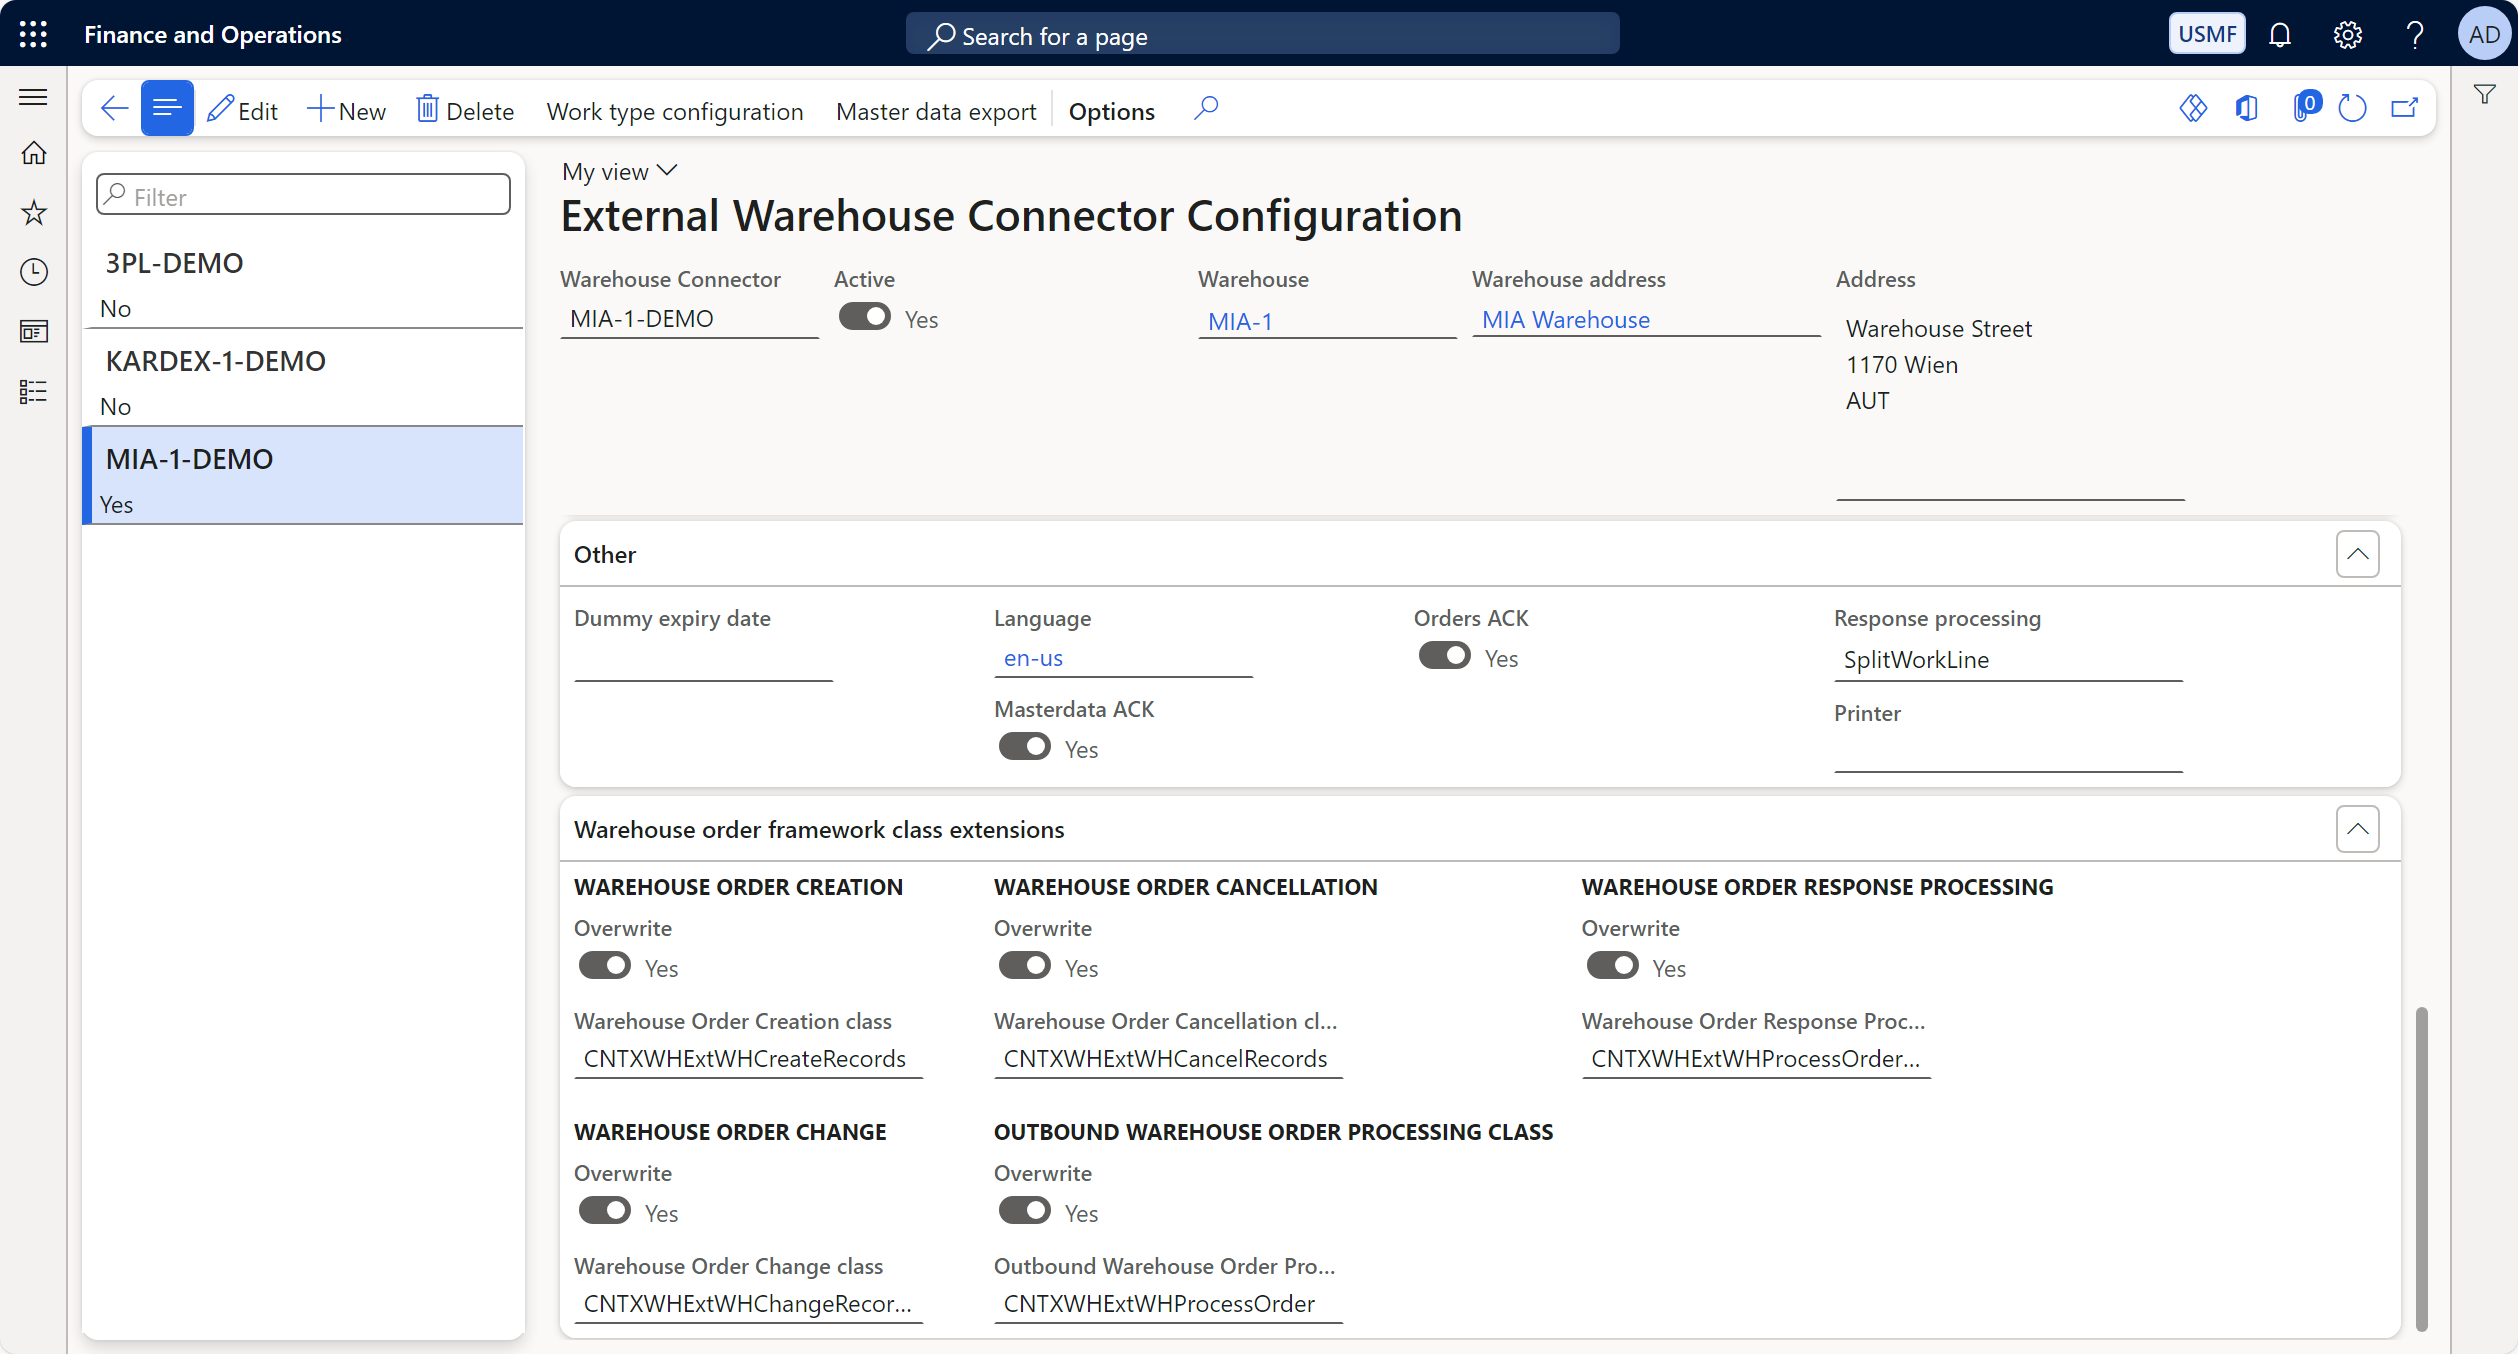The image size is (2518, 1354).
Task: Open the filter pane funnel icon
Action: click(2484, 95)
